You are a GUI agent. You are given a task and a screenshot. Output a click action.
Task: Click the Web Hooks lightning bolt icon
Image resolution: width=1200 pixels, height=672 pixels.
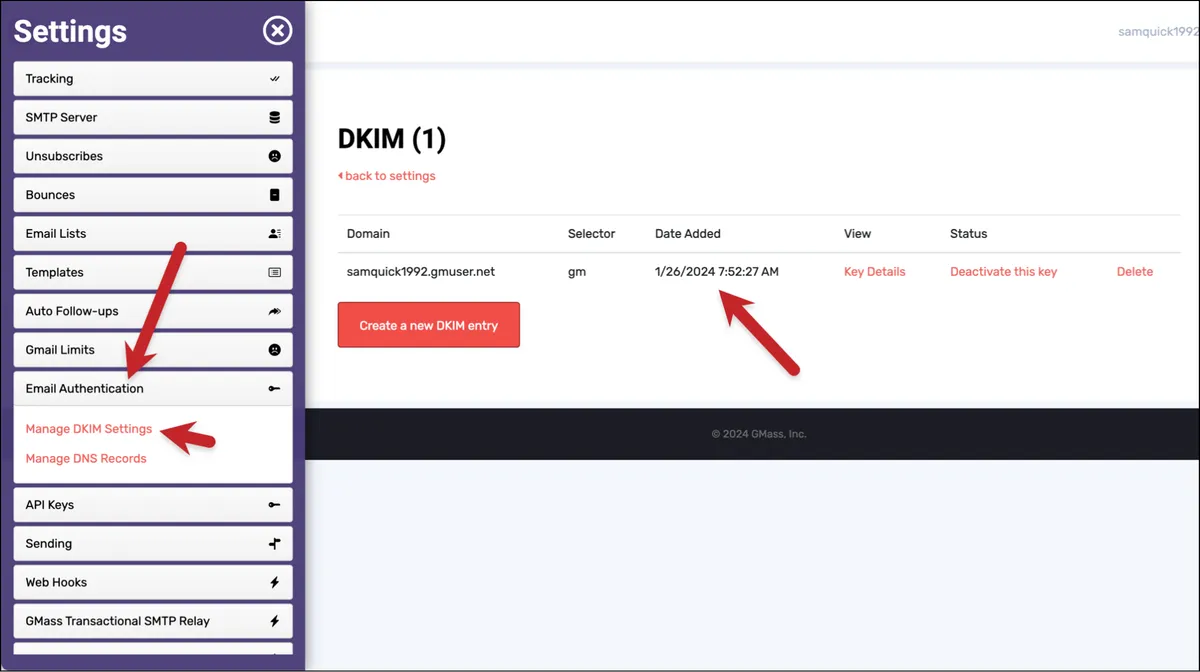(x=275, y=583)
